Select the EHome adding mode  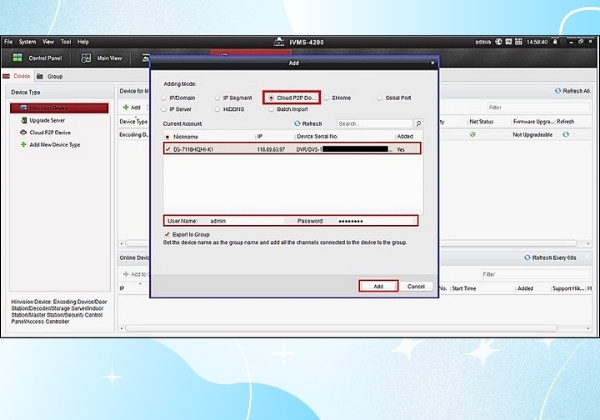(326, 98)
